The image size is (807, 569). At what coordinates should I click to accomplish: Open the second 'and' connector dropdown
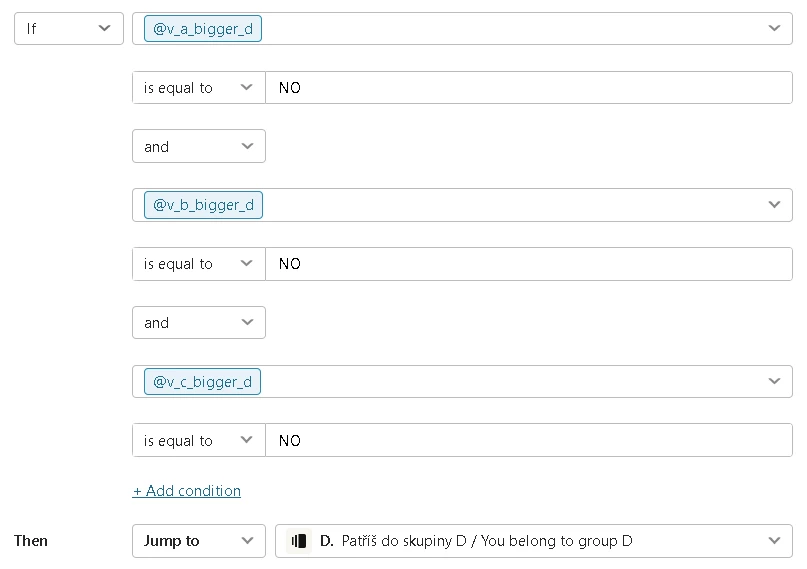point(198,323)
